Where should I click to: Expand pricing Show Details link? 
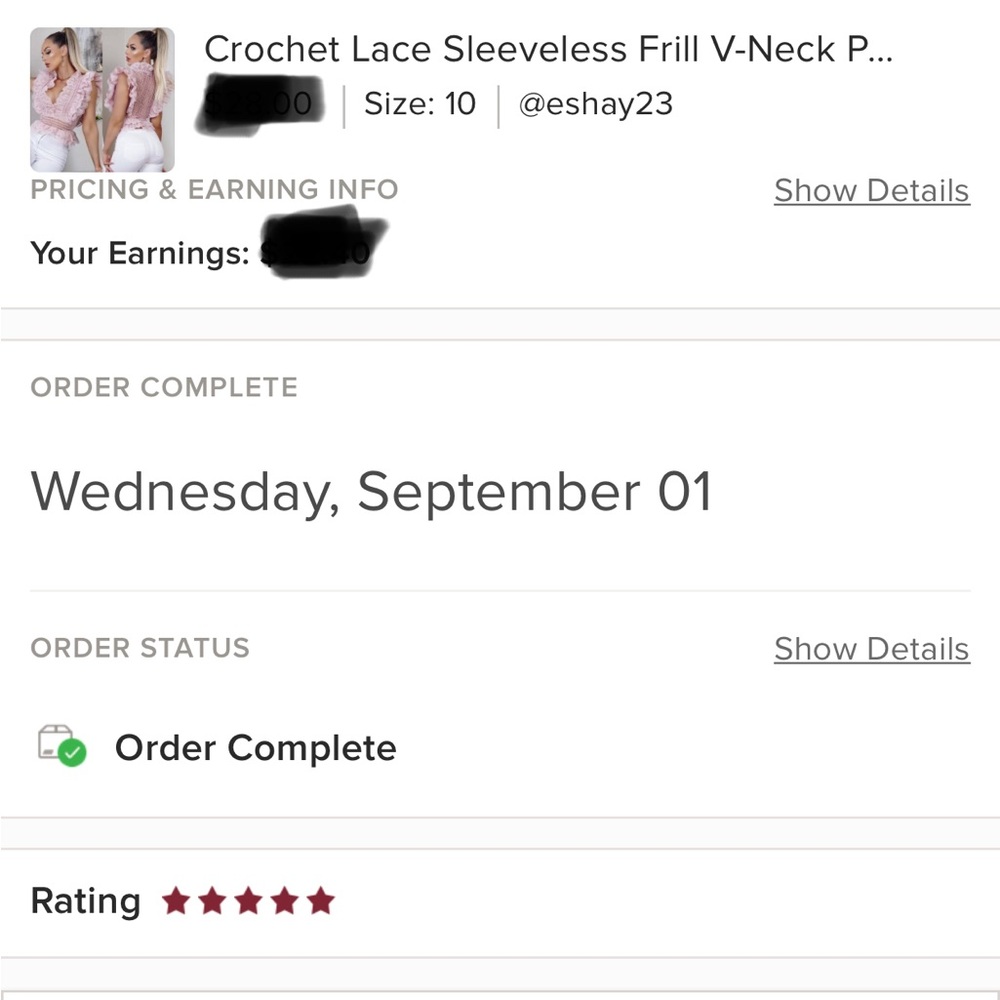(x=872, y=191)
